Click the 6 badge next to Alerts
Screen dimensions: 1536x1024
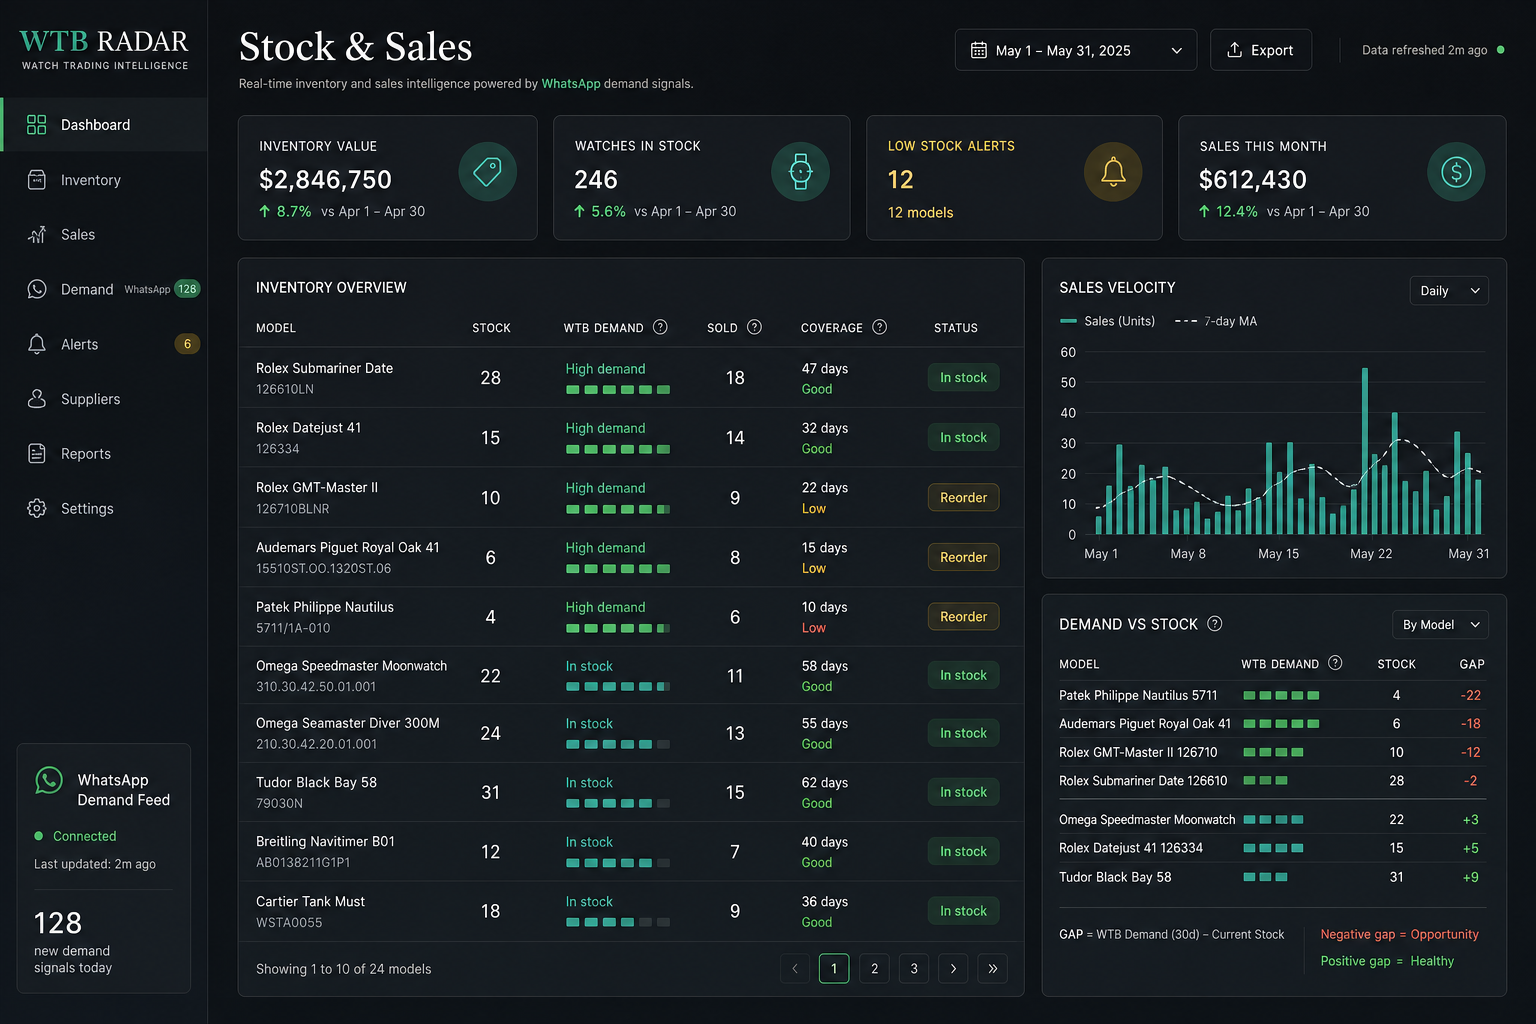(x=187, y=344)
